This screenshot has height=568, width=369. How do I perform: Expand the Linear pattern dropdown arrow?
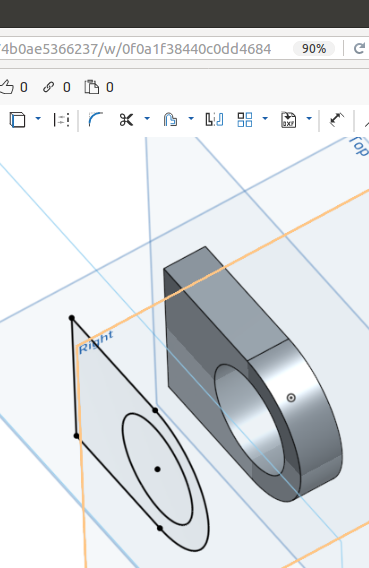pyautogui.click(x=265, y=118)
